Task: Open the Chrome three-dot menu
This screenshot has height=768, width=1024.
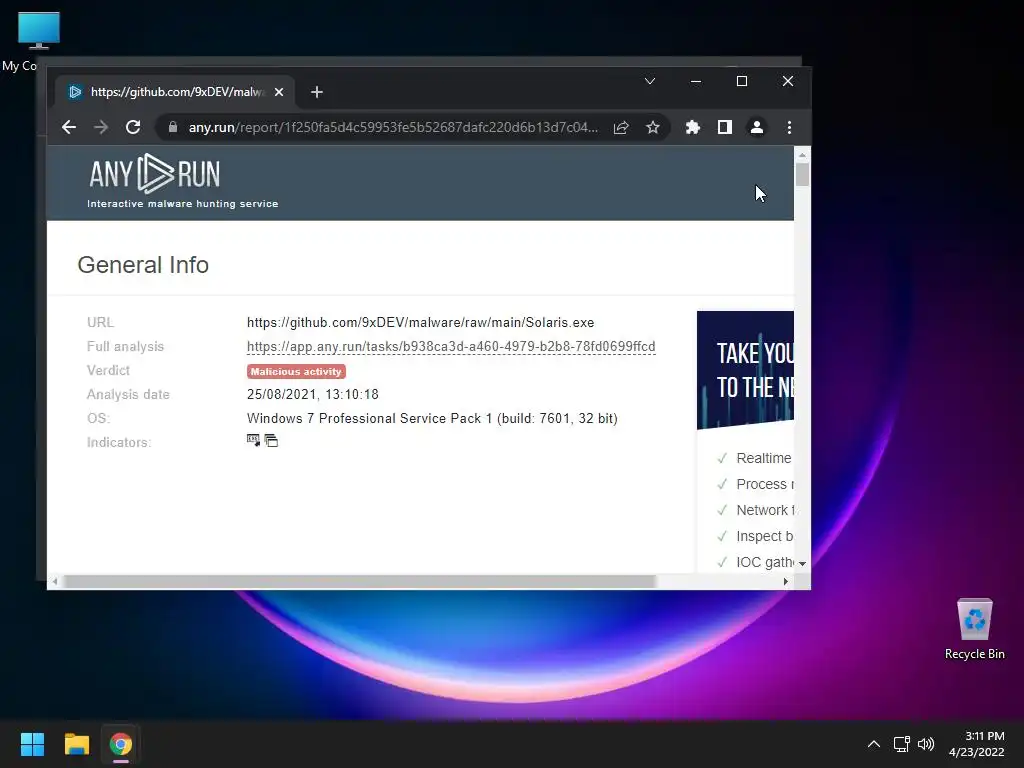Action: pos(790,127)
